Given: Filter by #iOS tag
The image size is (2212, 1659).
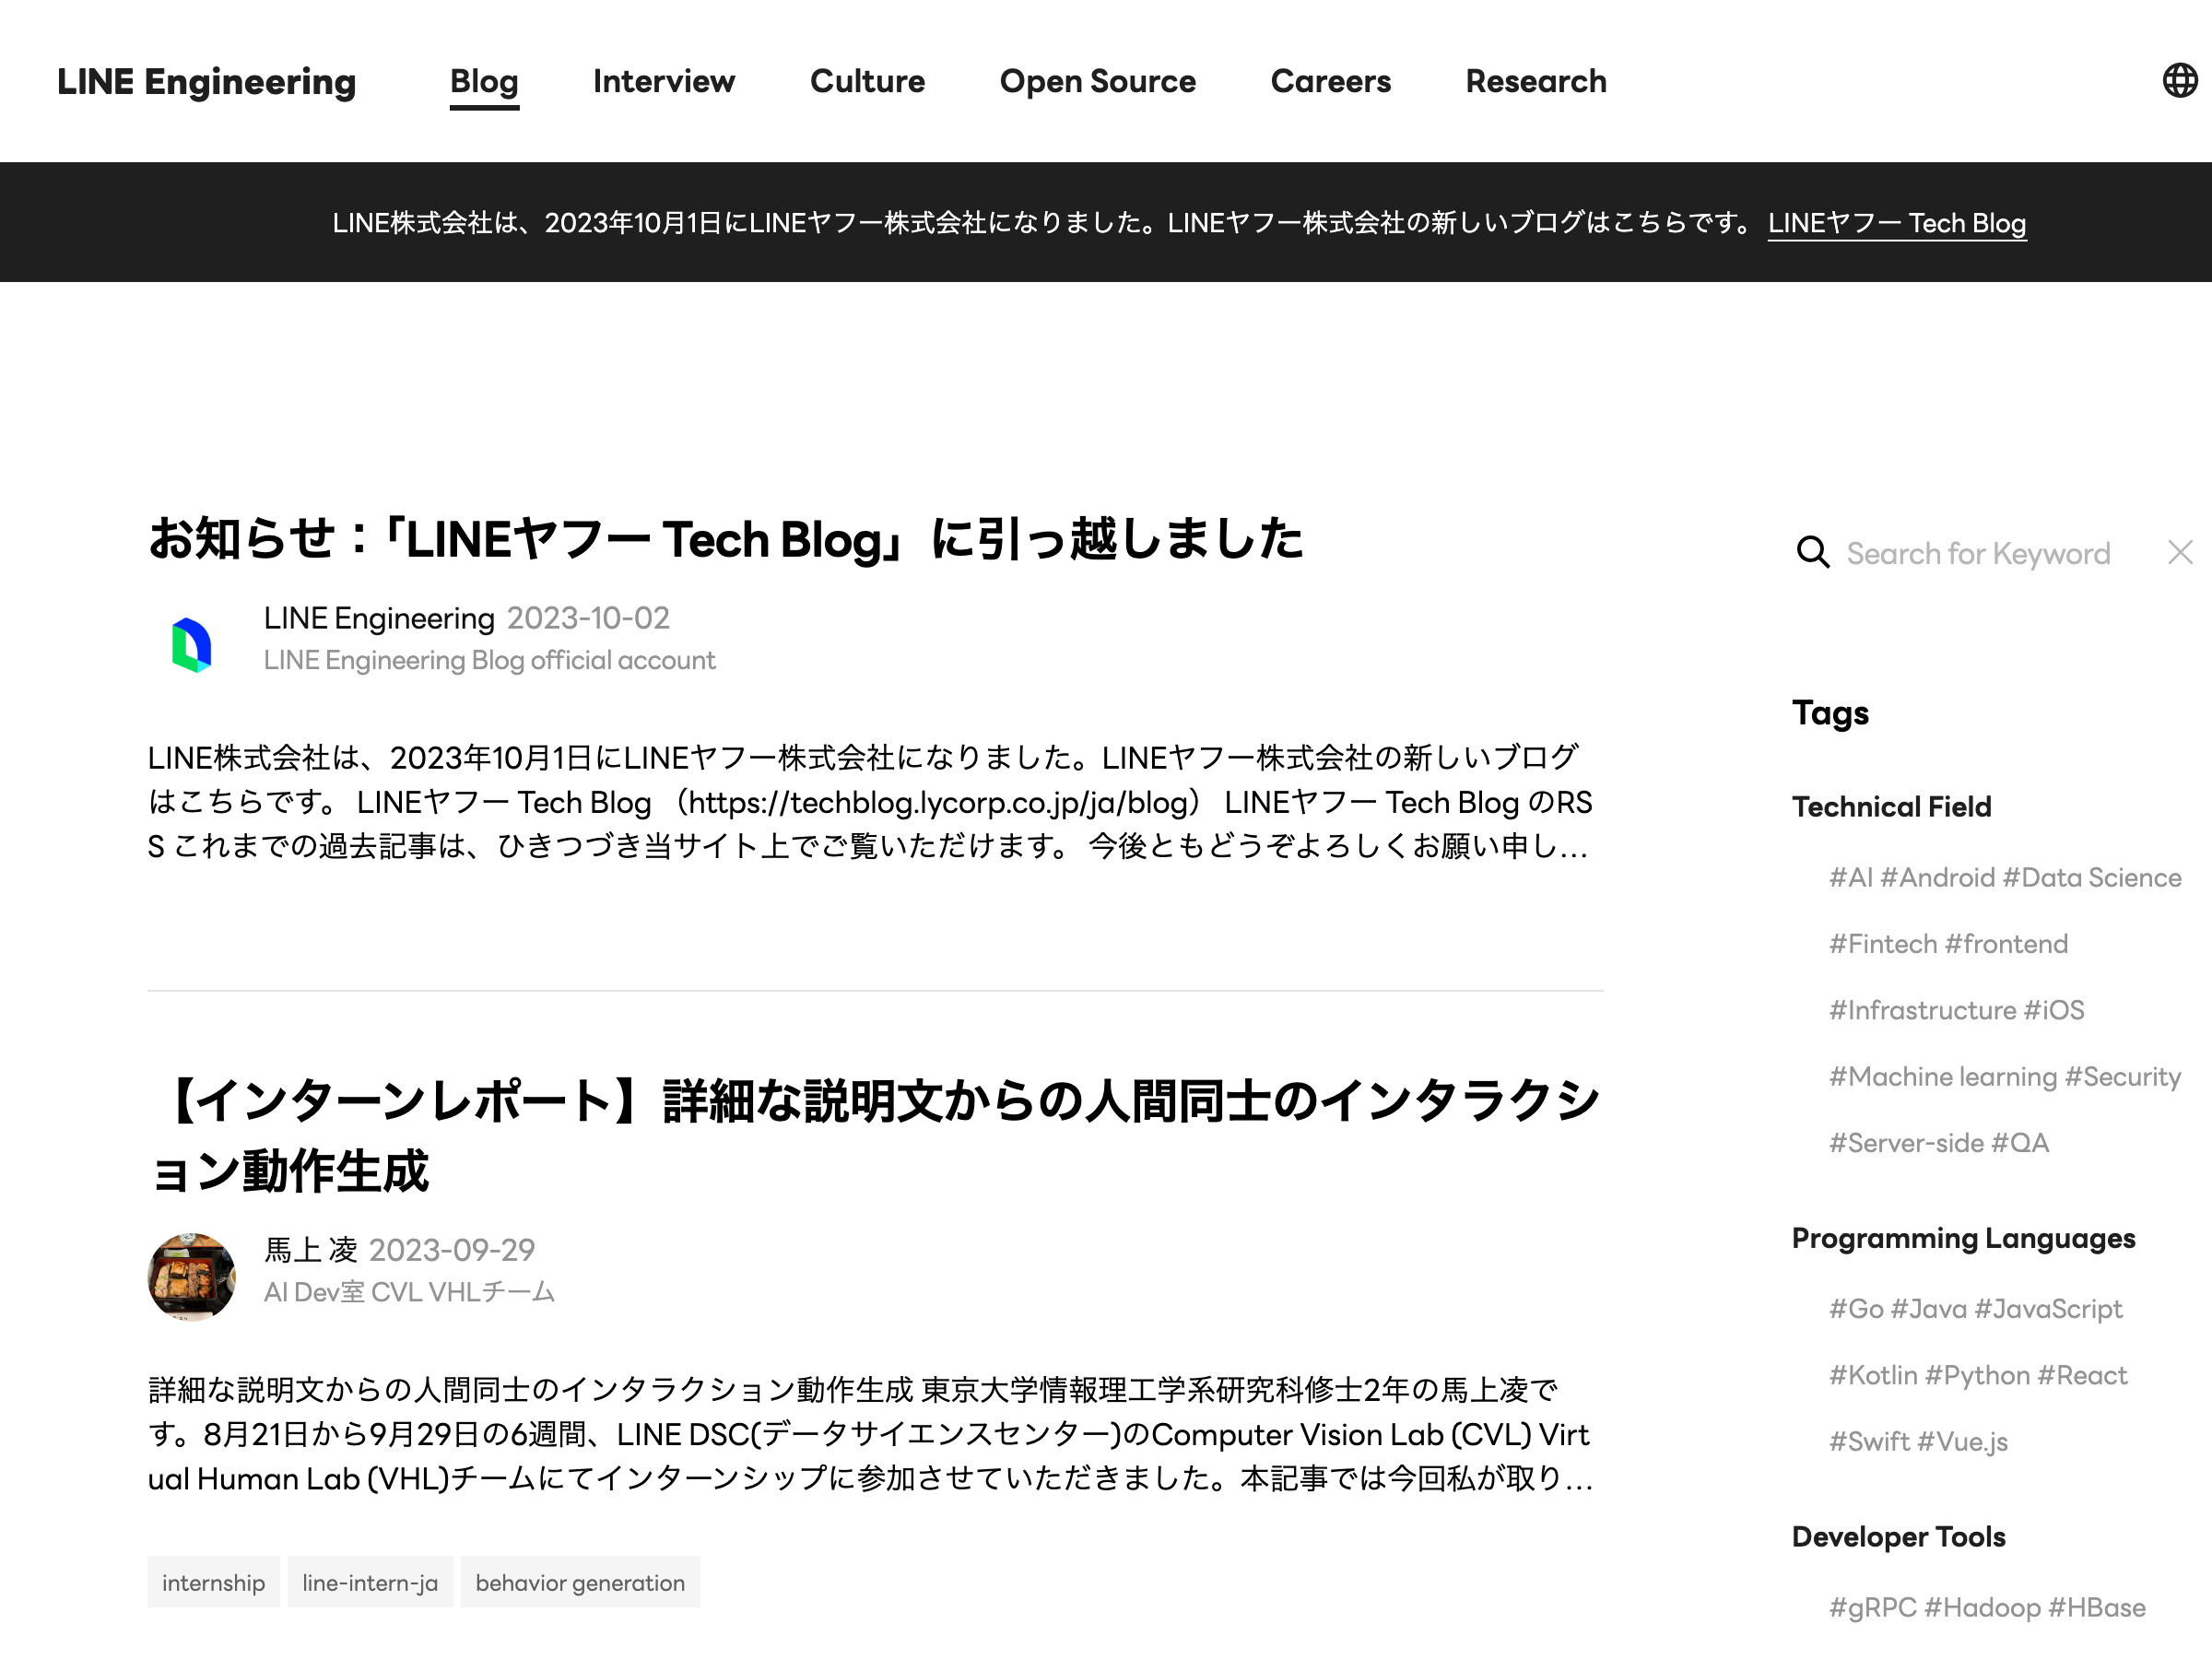Looking at the screenshot, I should 2054,1010.
